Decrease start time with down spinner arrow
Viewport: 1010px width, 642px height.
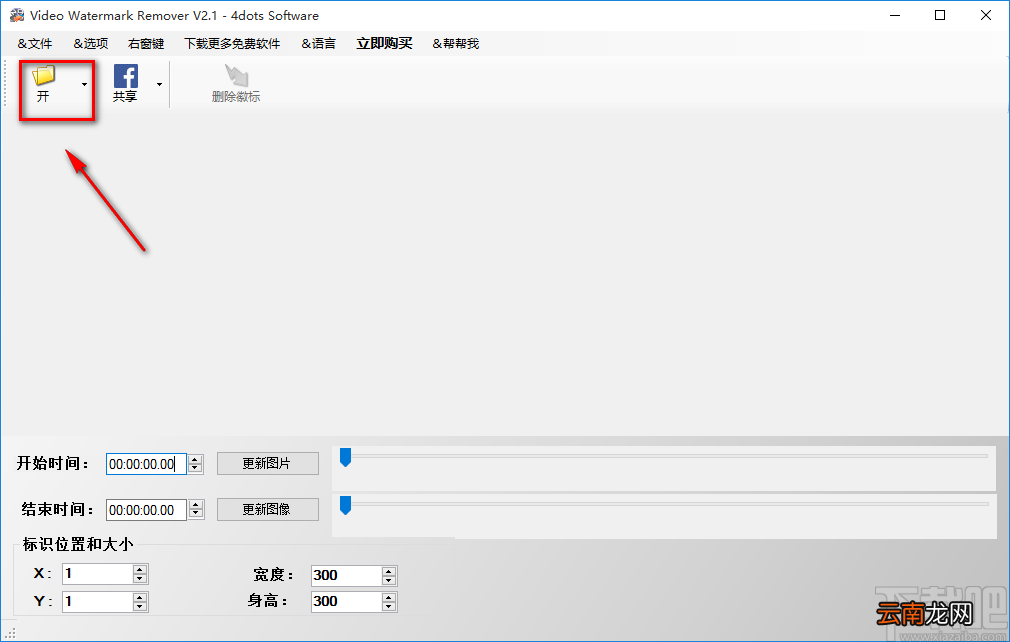point(196,469)
